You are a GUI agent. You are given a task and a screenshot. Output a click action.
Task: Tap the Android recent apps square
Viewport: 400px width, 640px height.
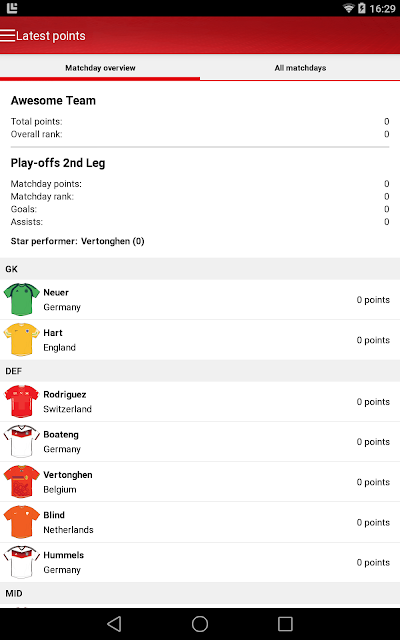point(285,624)
